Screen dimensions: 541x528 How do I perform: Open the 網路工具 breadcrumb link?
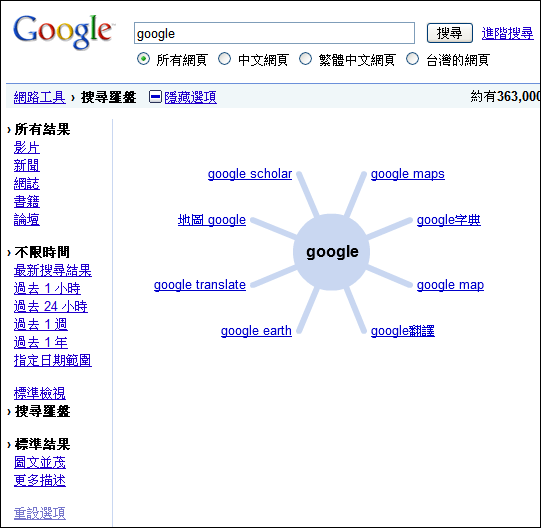tap(40, 97)
